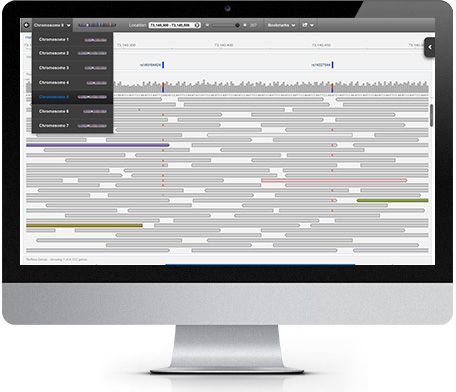Click the "73,140,400" ruler position label
Viewport: 456px width, 392px height.
[x=224, y=45]
